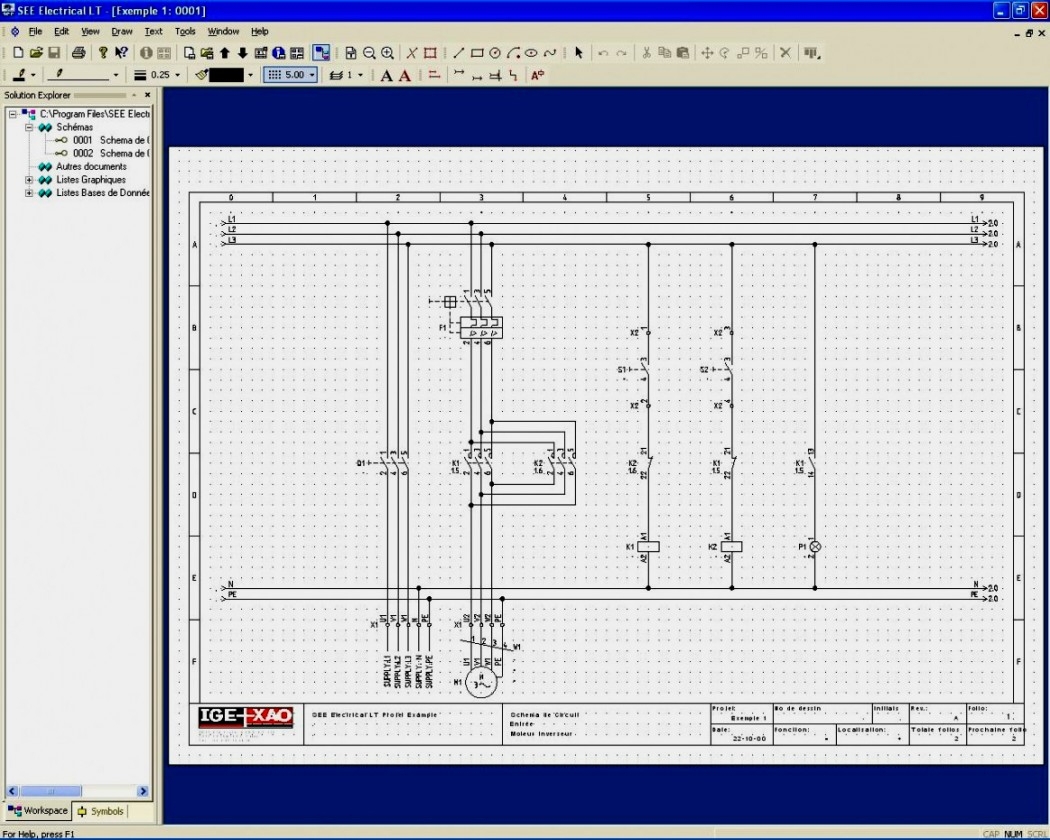
Task: Open the project with the Open folder icon
Action: [x=38, y=52]
